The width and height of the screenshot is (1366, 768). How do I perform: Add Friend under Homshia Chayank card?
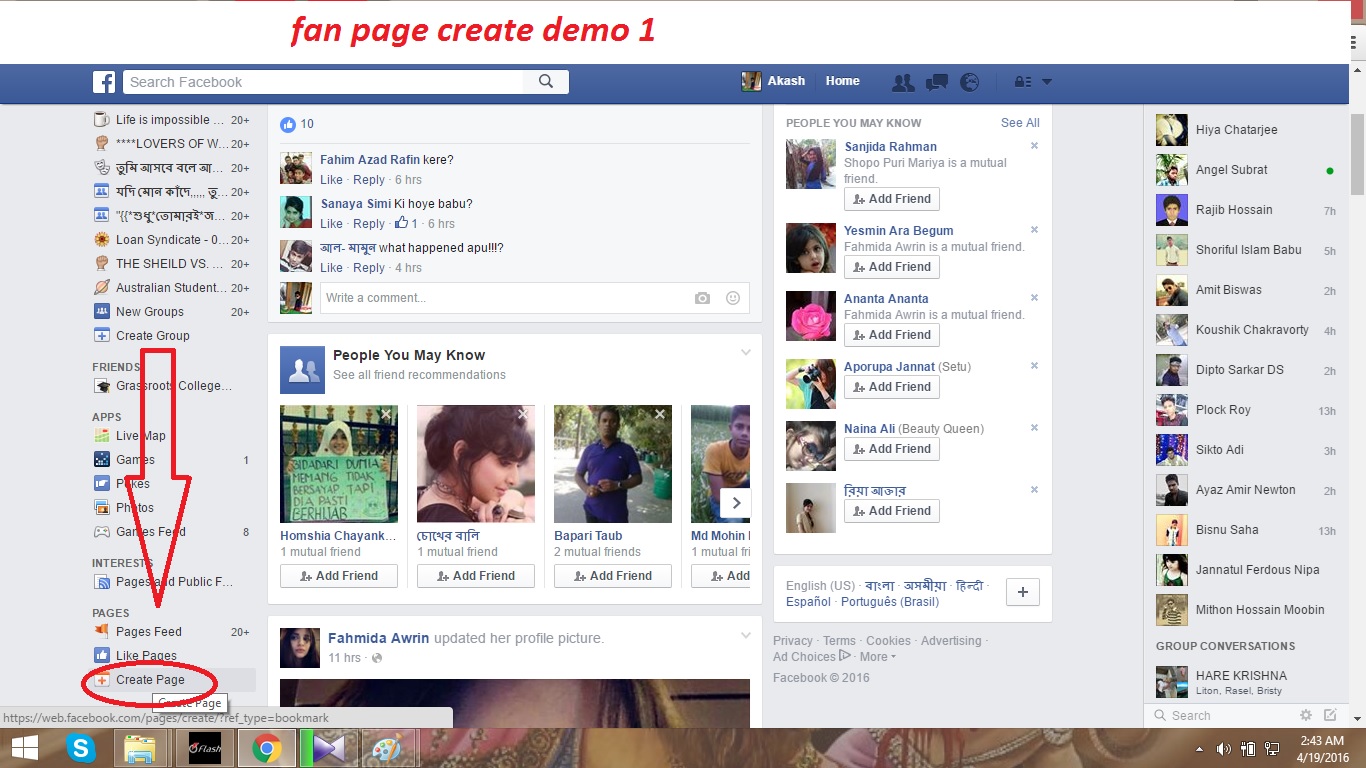[x=339, y=576]
